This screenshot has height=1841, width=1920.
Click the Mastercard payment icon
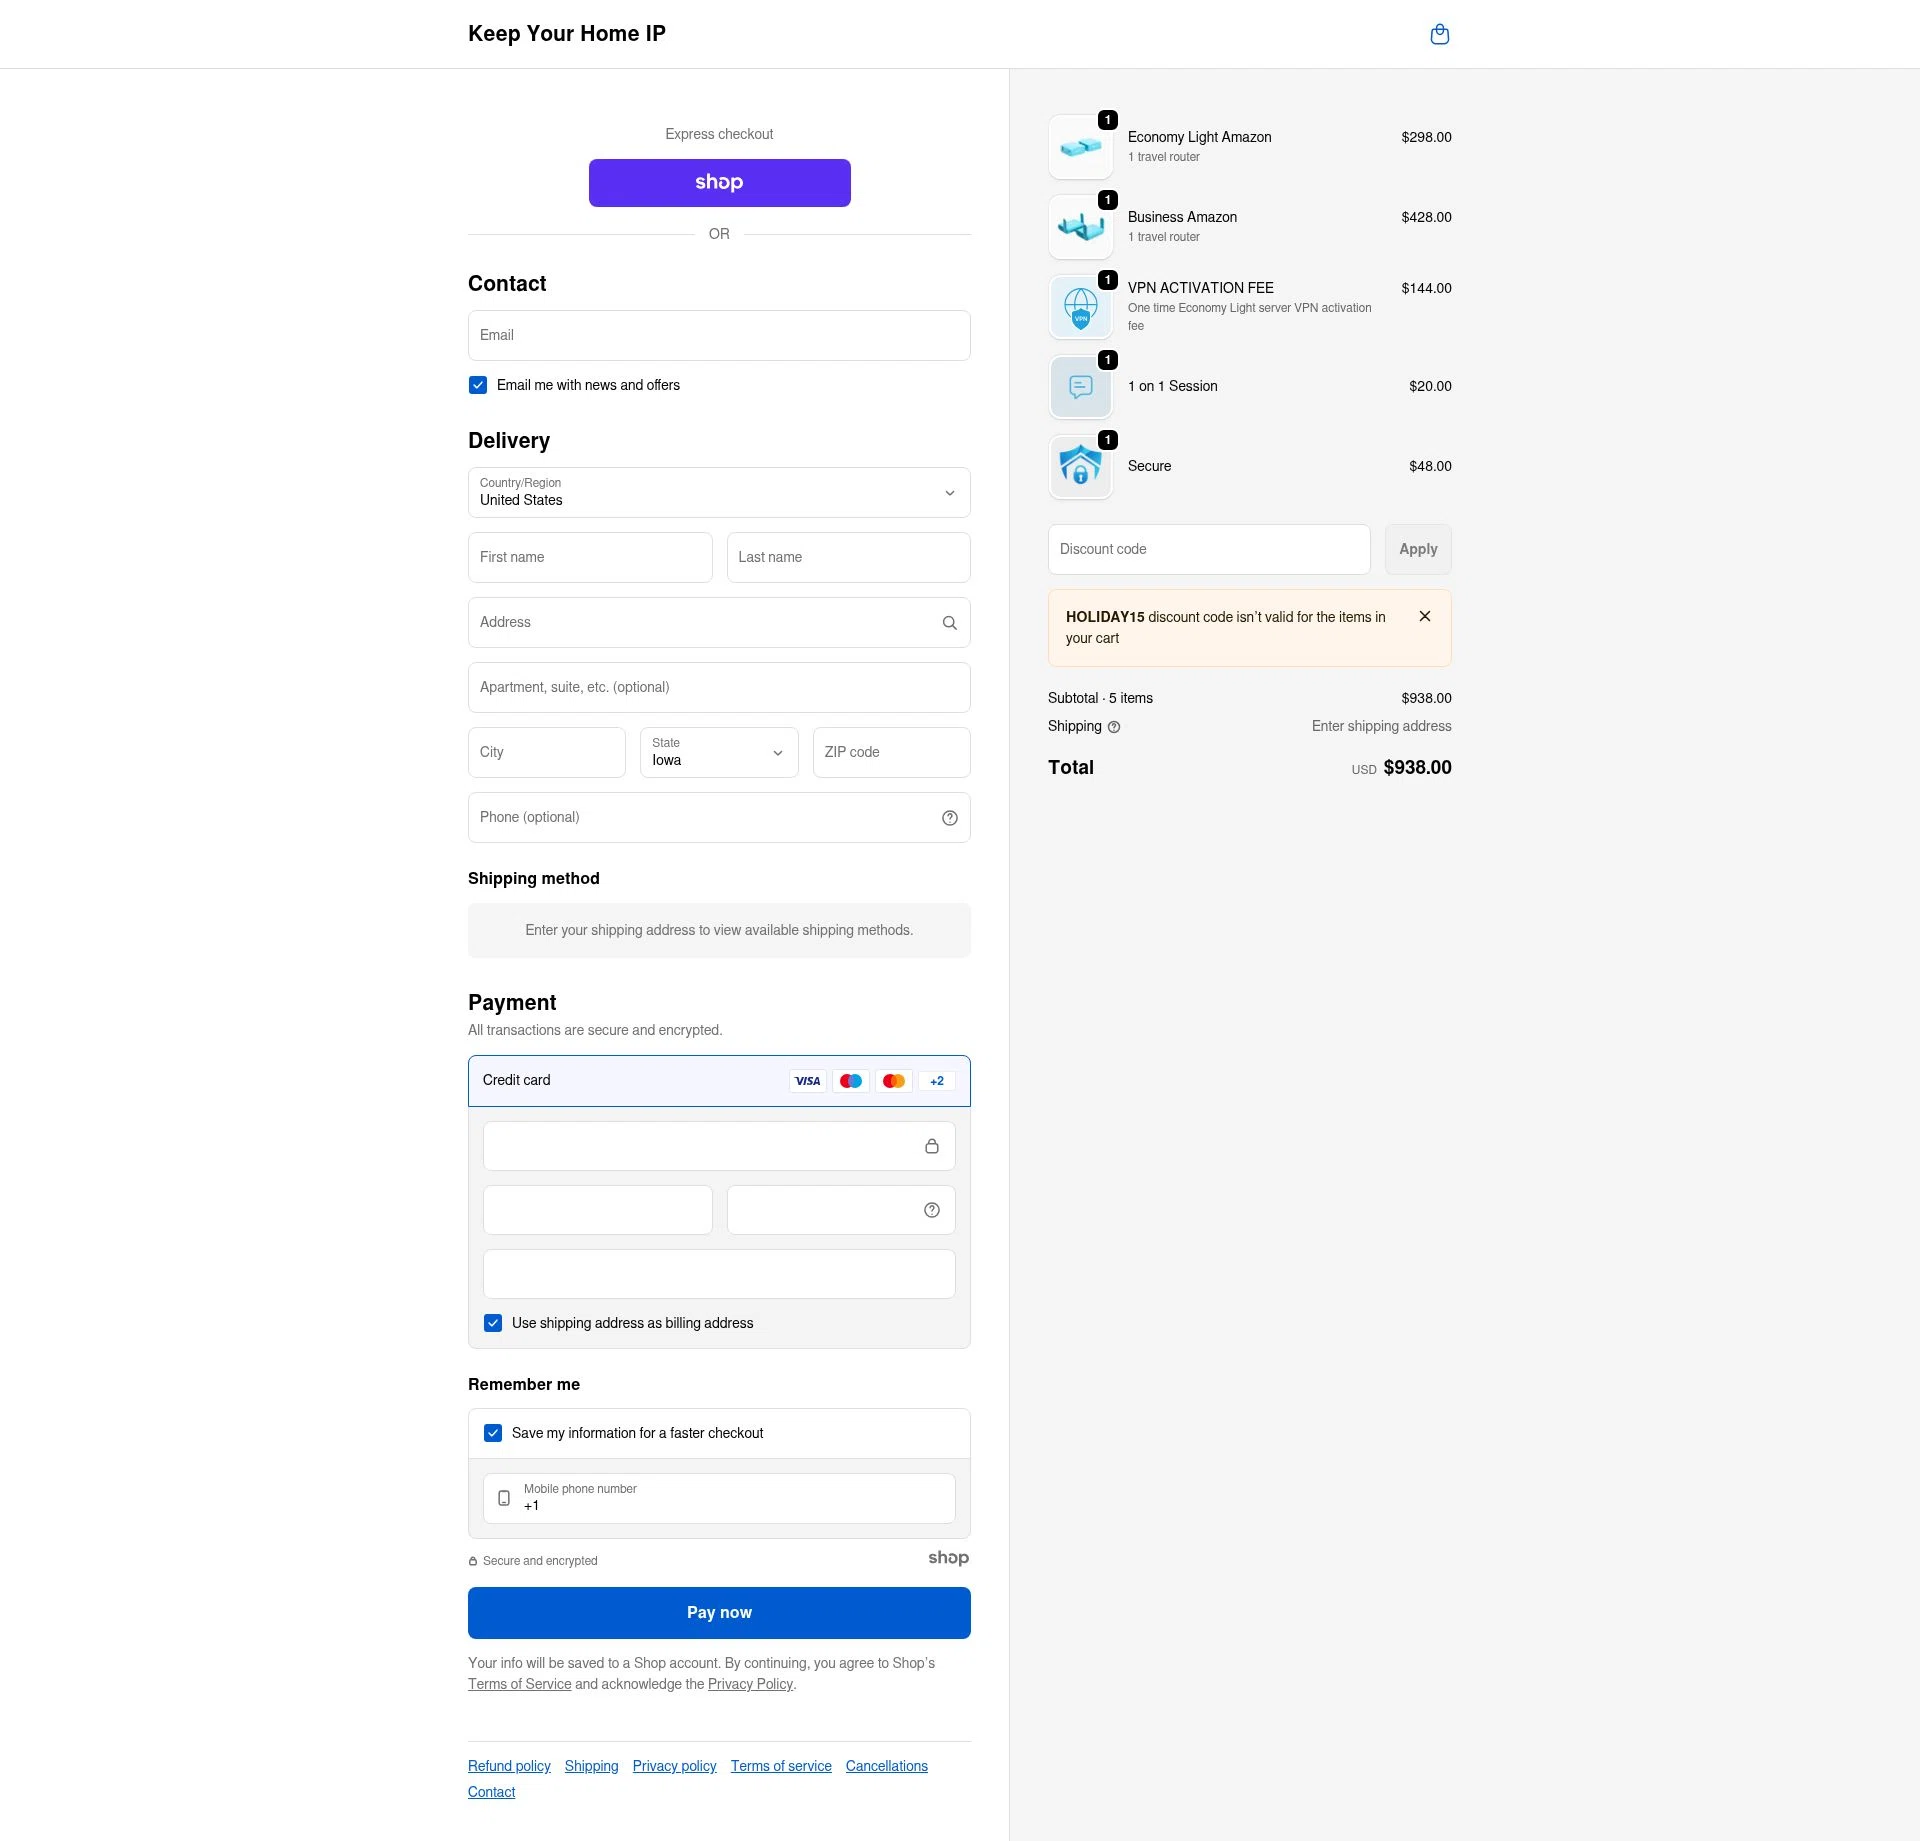(894, 1081)
